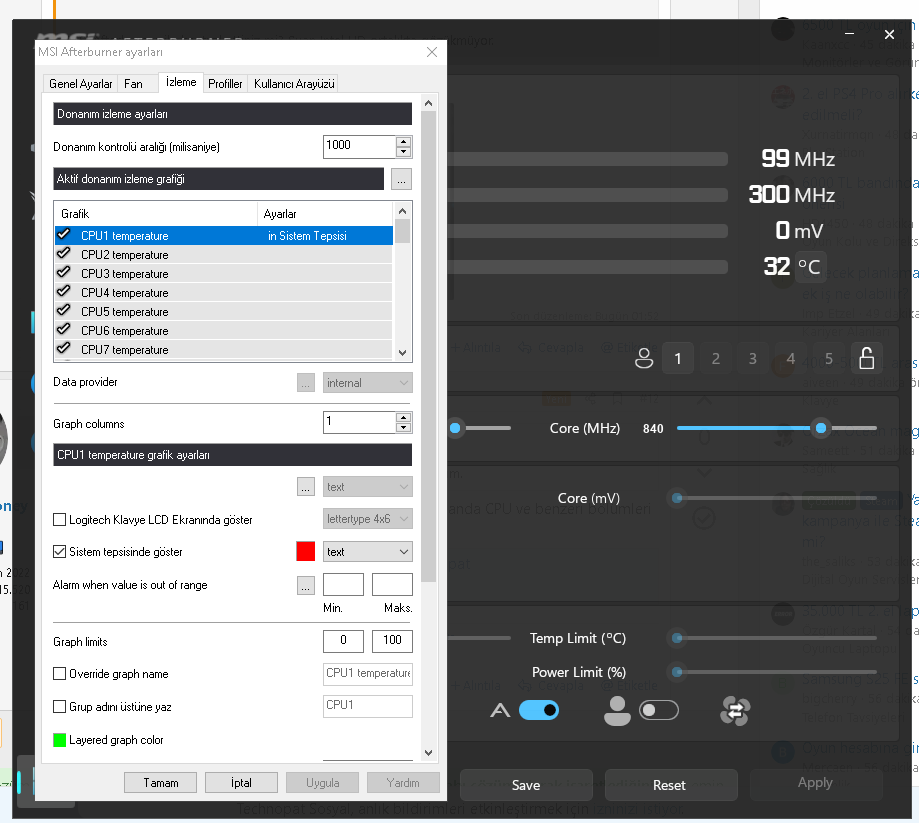Image resolution: width=919 pixels, height=823 pixels.
Task: Select profile slot 3
Action: point(753,358)
